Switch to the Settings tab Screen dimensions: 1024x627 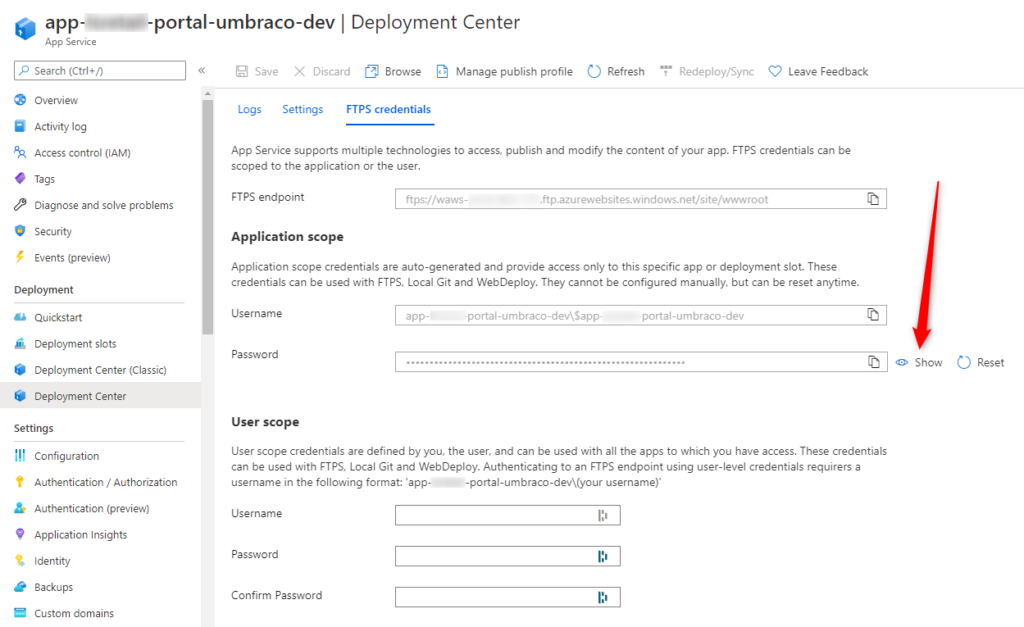coord(302,109)
